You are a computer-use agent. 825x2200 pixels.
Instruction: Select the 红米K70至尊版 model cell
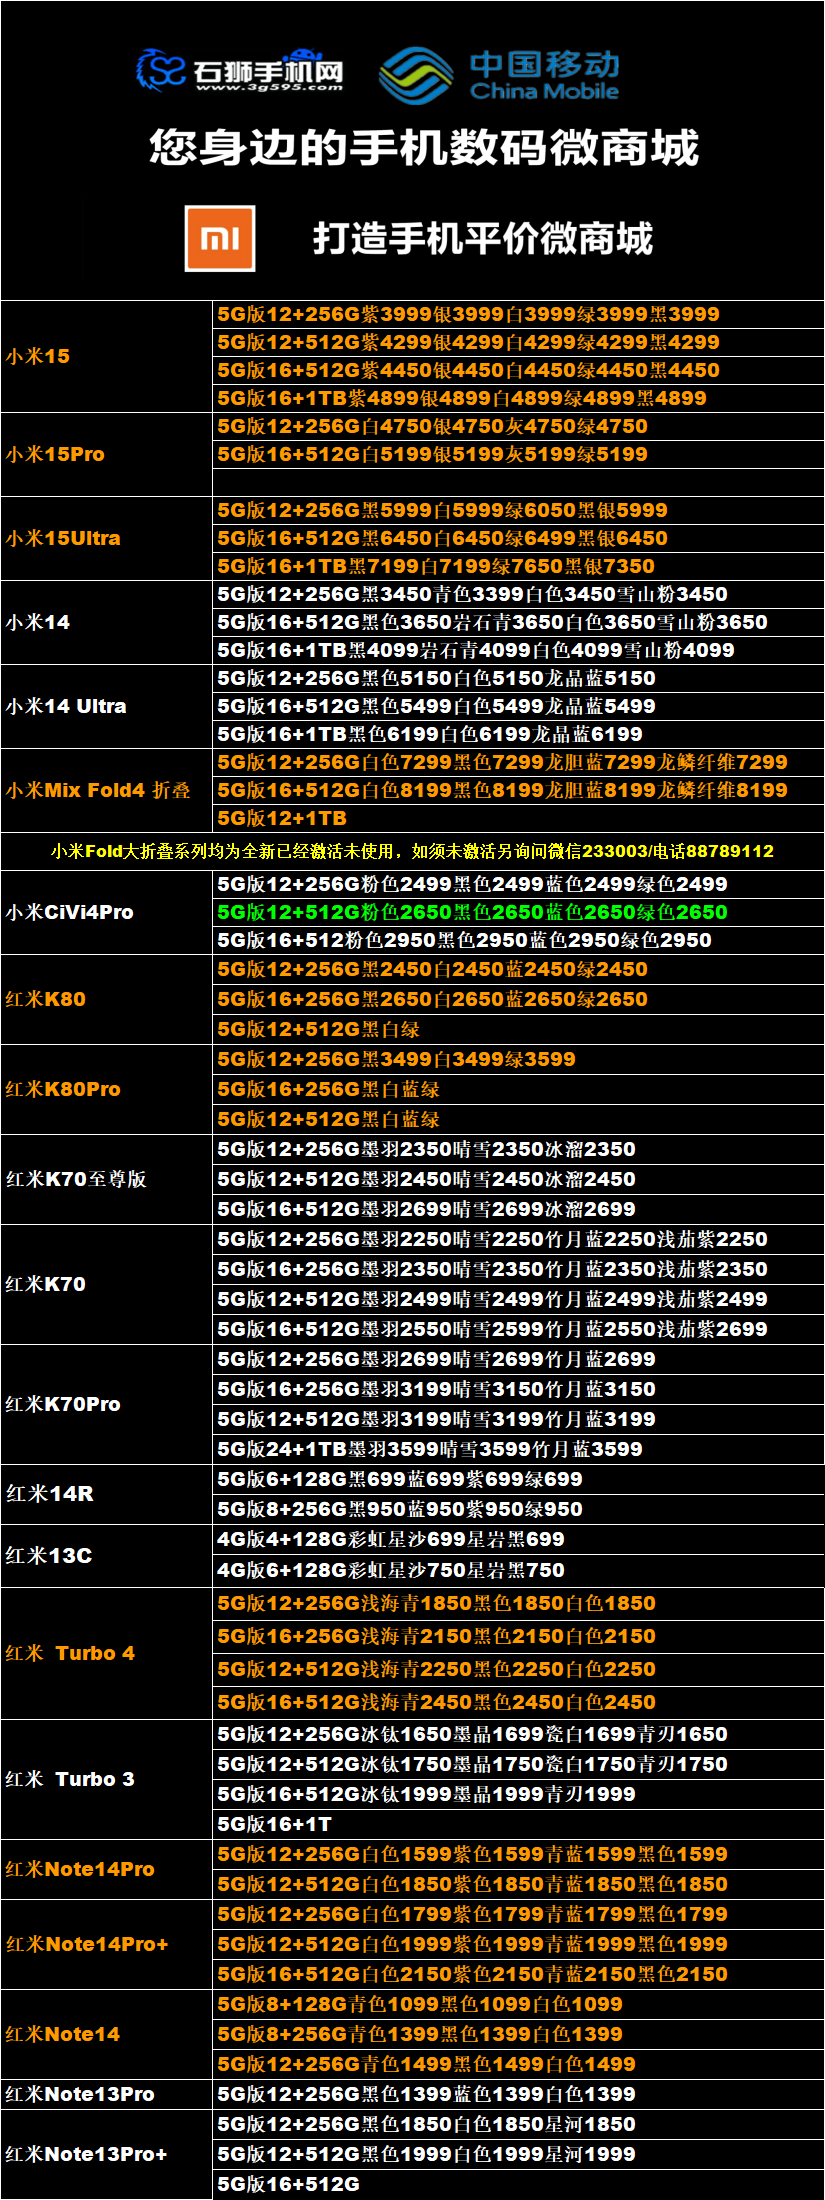pos(107,1179)
